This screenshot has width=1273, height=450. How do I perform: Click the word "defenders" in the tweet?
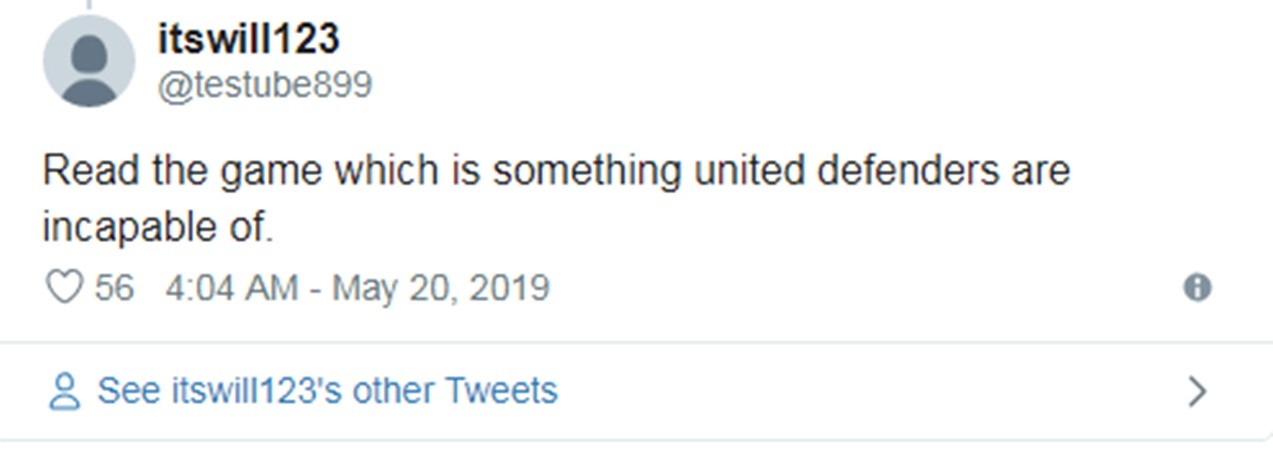[906, 171]
